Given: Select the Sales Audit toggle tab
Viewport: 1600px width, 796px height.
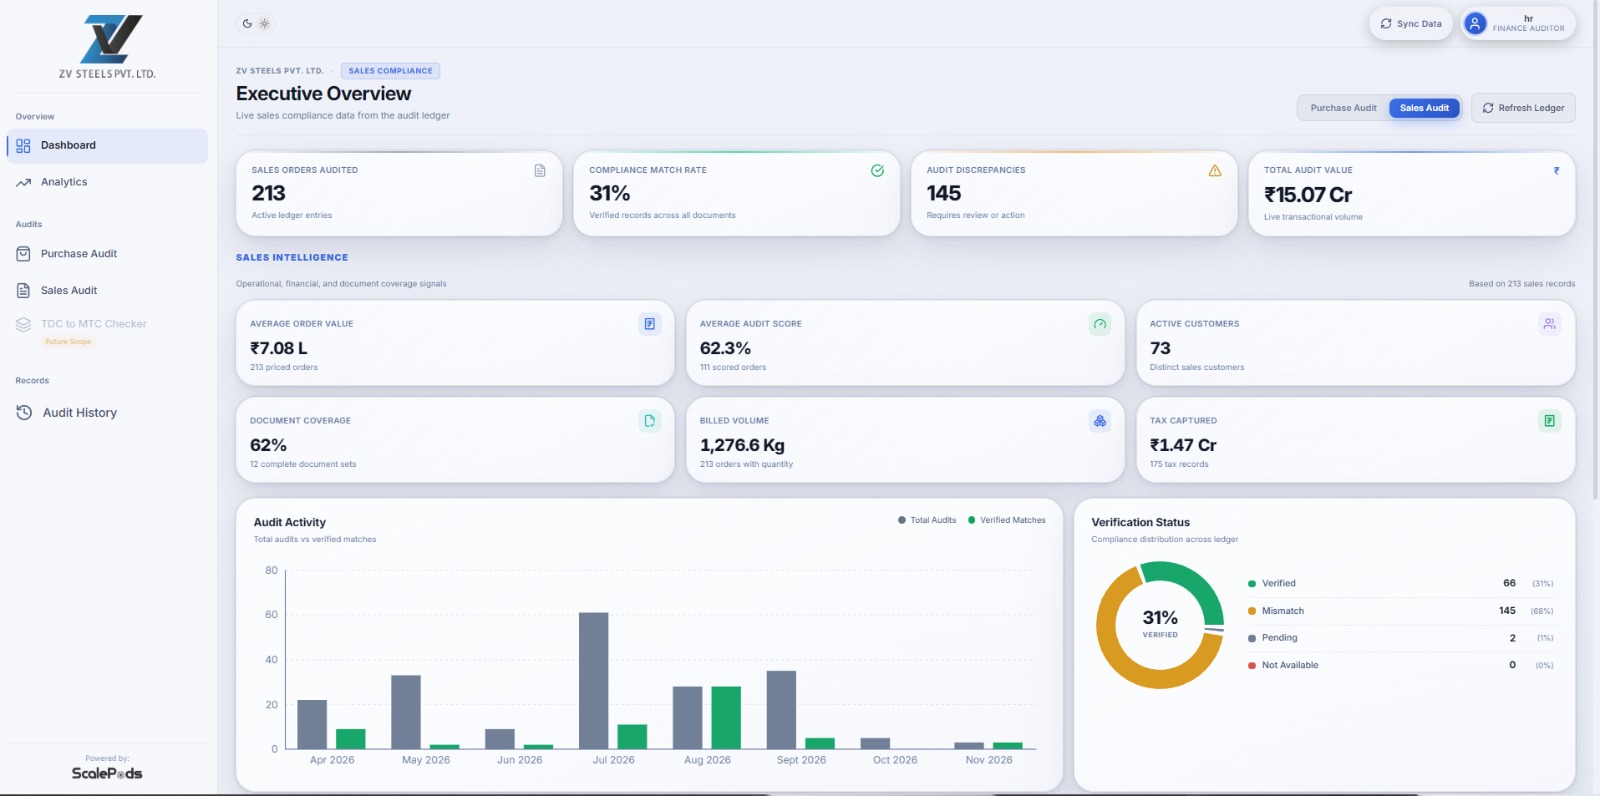Looking at the screenshot, I should point(1424,108).
